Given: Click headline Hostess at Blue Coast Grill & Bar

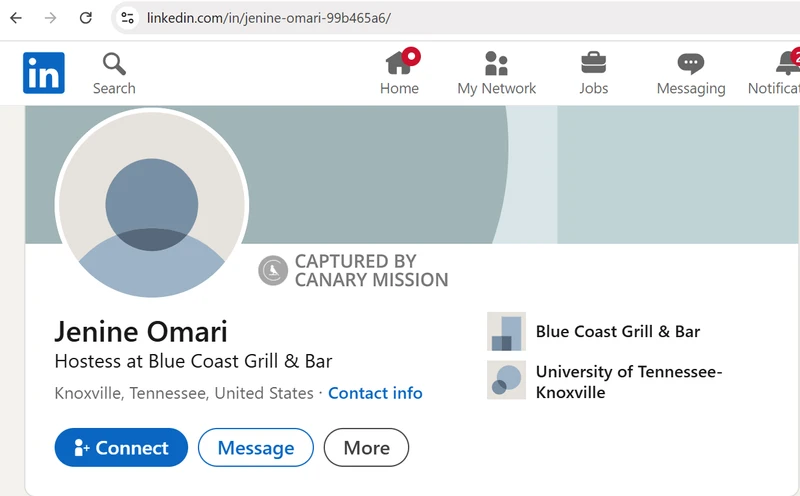Looking at the screenshot, I should coord(193,361).
